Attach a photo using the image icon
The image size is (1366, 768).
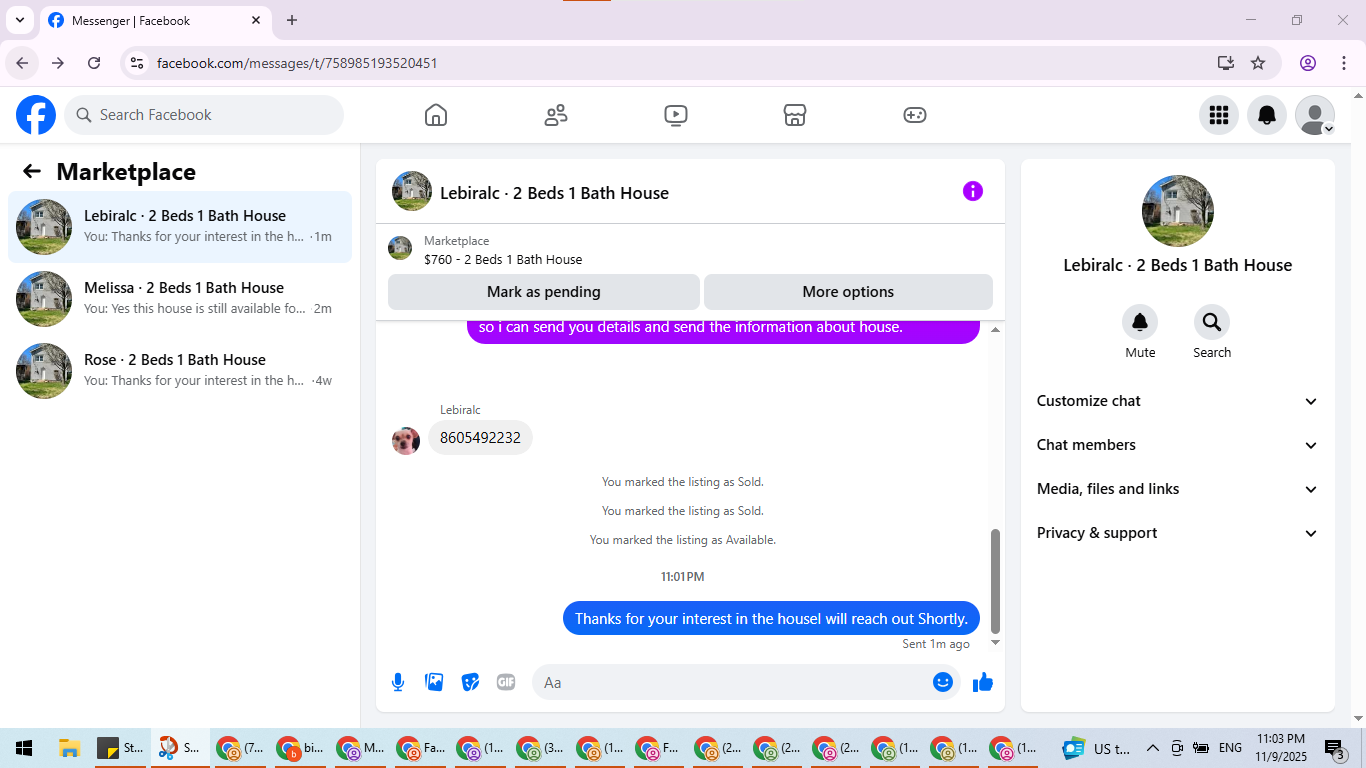coord(434,682)
